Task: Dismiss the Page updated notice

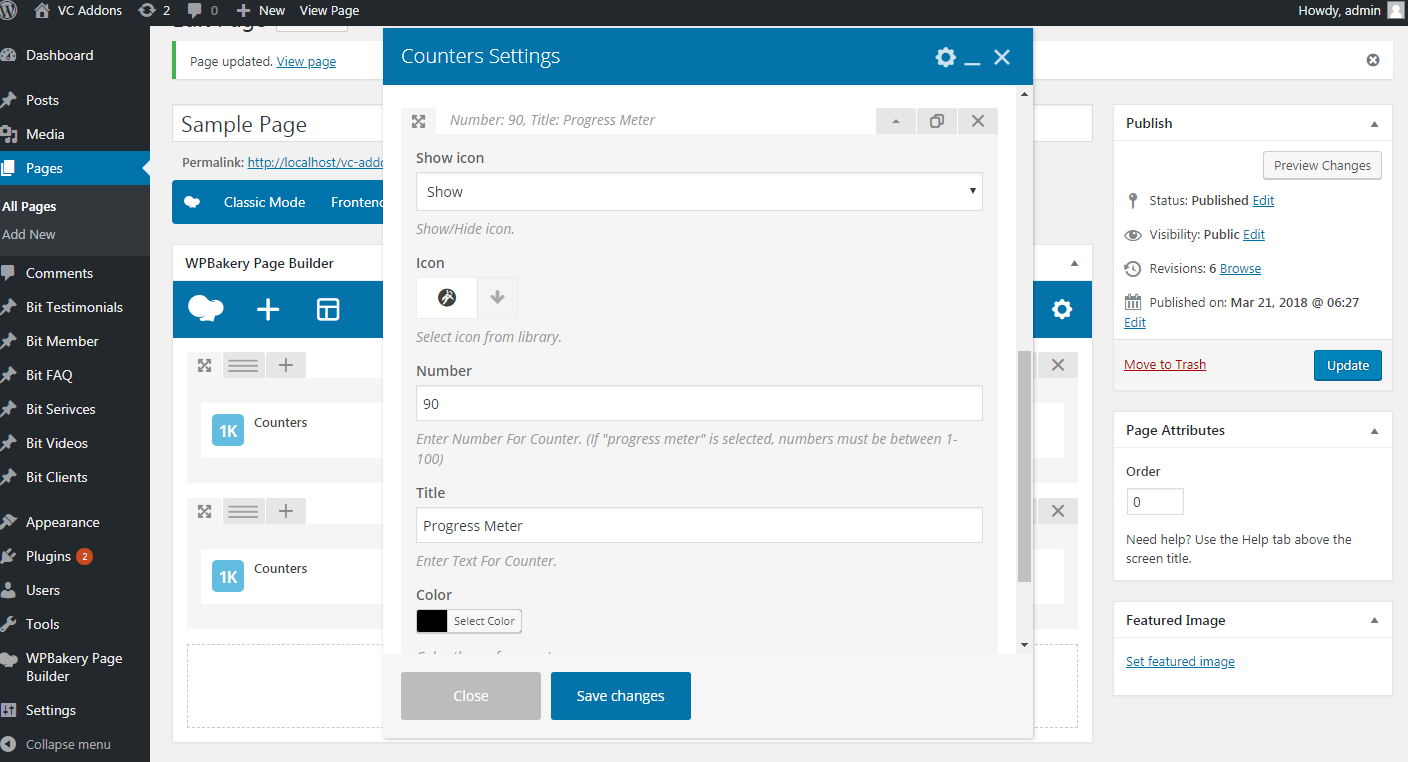Action: [x=1372, y=60]
